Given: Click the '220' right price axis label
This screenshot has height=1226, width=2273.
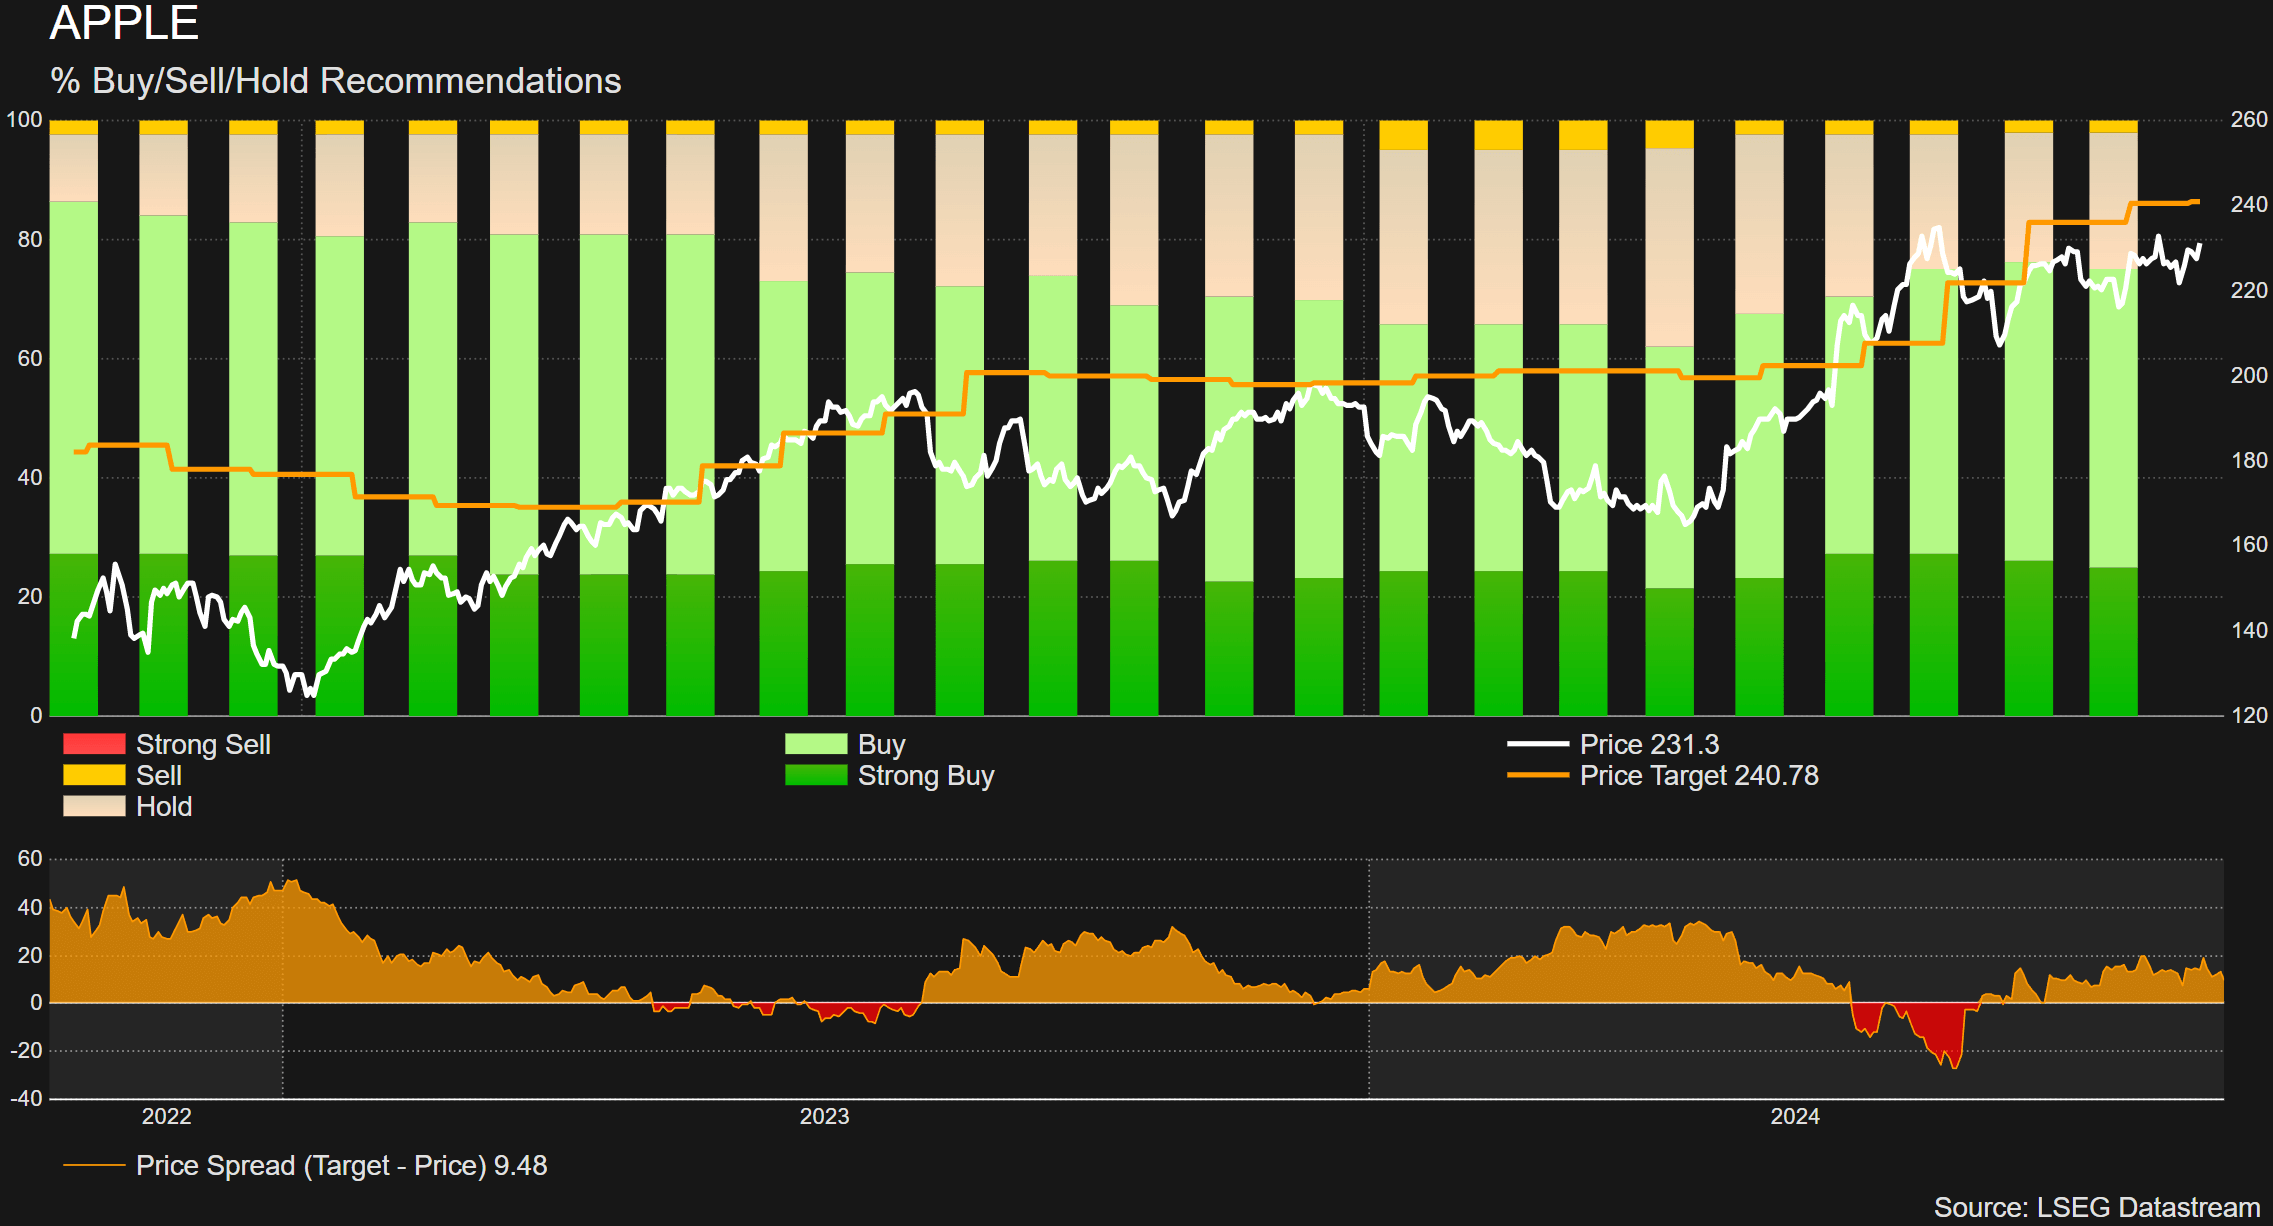Looking at the screenshot, I should click(2249, 290).
